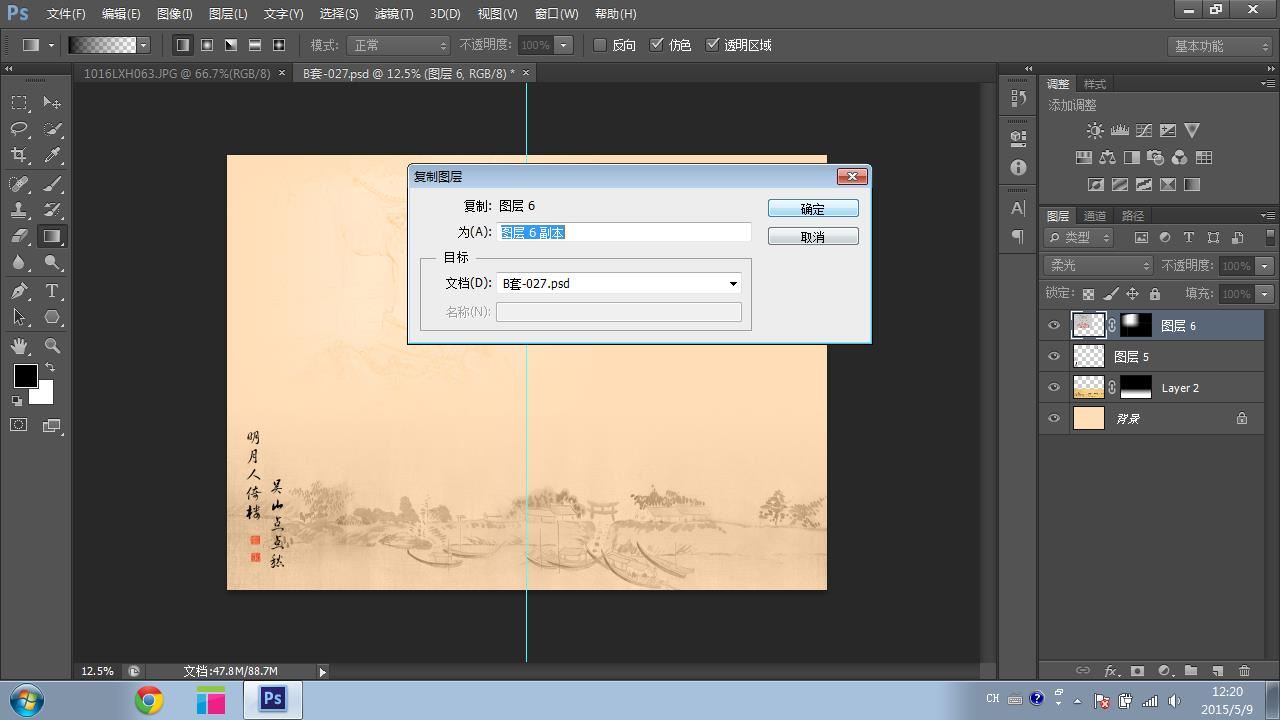This screenshot has width=1280, height=720.
Task: Toggle lock transparent pixels
Action: (1088, 294)
